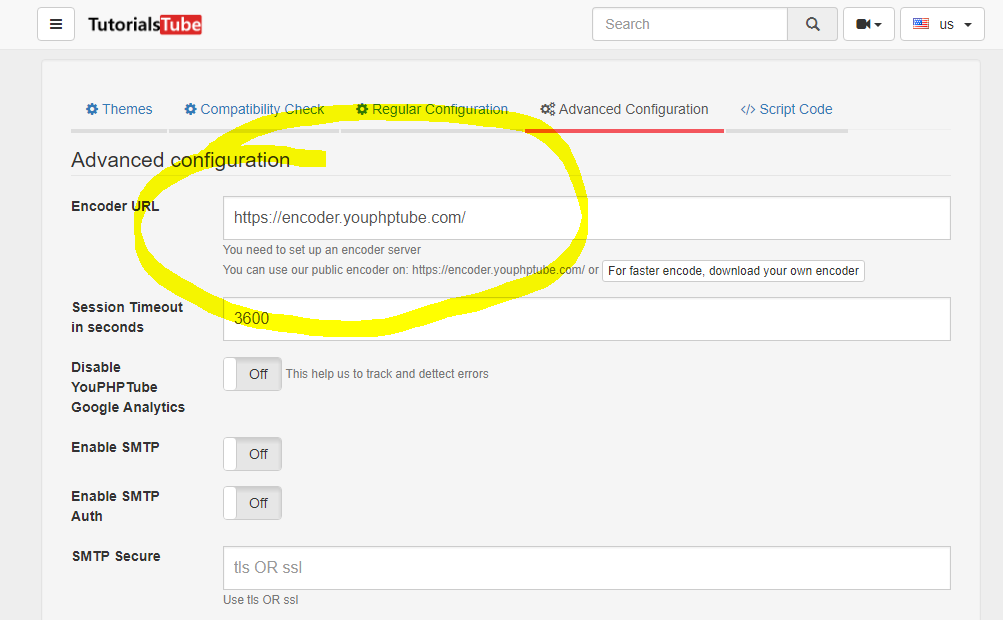1003x620 pixels.
Task: Click 'download your own encoder' button
Action: pyautogui.click(x=733, y=271)
